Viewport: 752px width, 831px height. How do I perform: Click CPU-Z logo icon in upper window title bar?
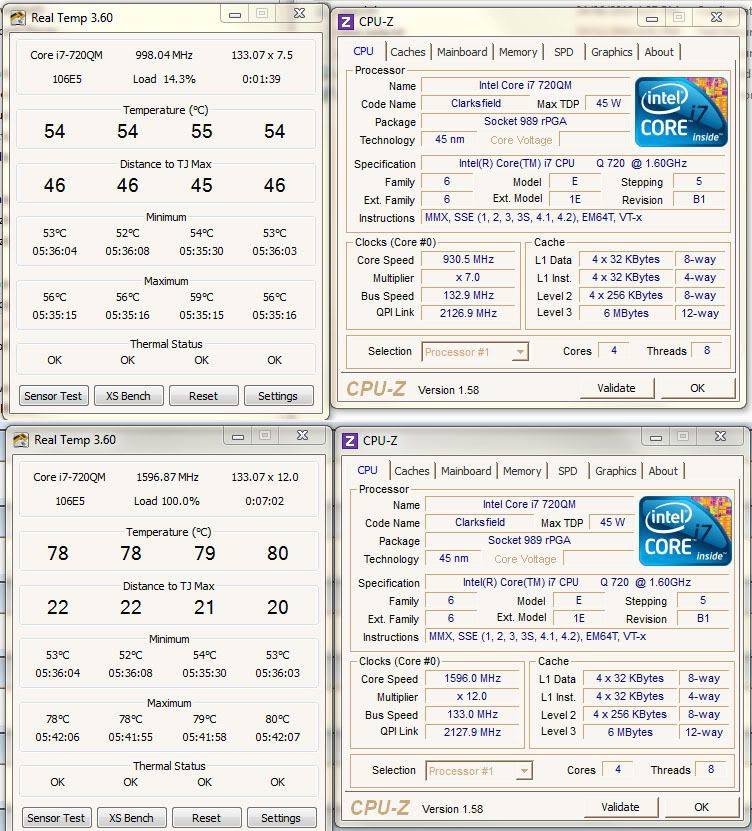346,22
